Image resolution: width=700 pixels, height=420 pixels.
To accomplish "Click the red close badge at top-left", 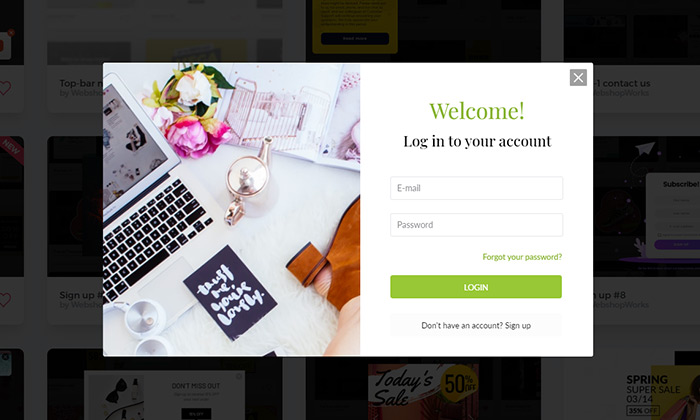I will click(x=11, y=33).
